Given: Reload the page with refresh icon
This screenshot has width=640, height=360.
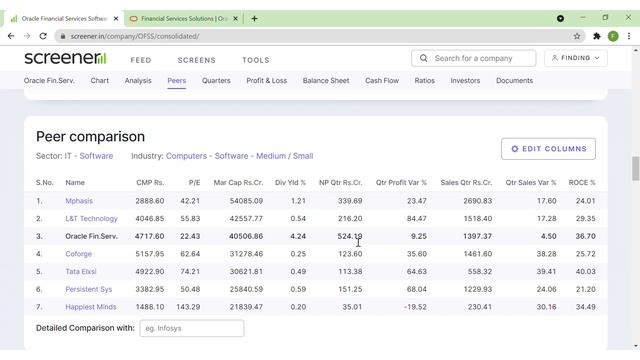Looking at the screenshot, I should pyautogui.click(x=43, y=36).
